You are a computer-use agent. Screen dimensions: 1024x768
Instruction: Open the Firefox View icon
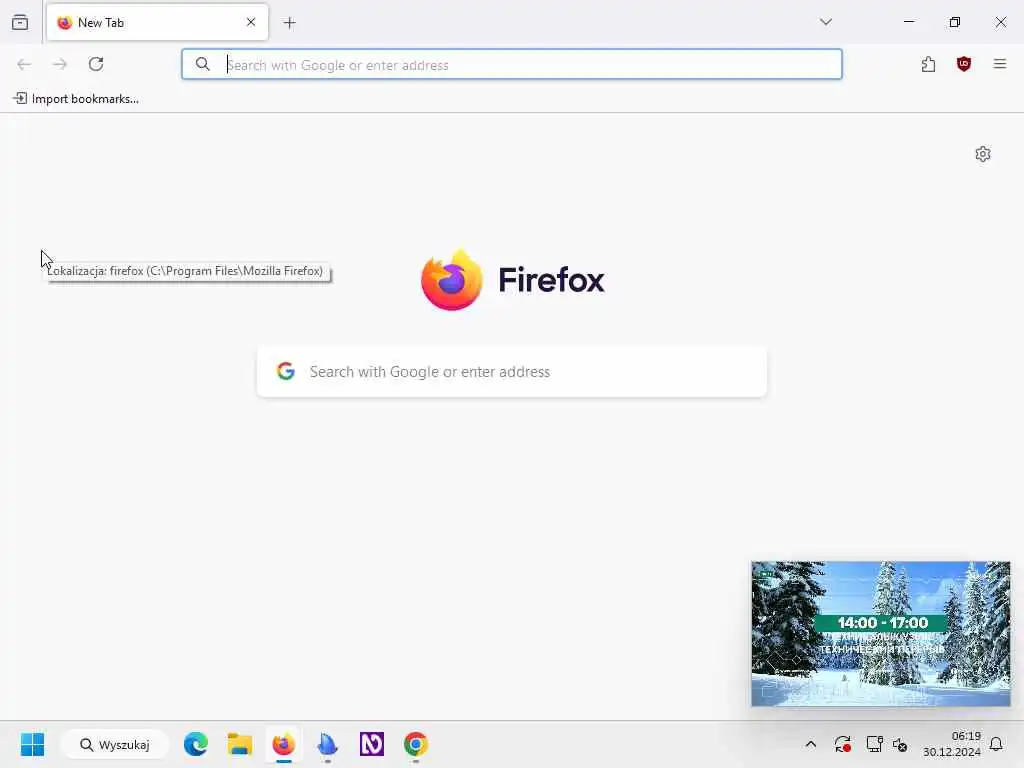coord(20,23)
